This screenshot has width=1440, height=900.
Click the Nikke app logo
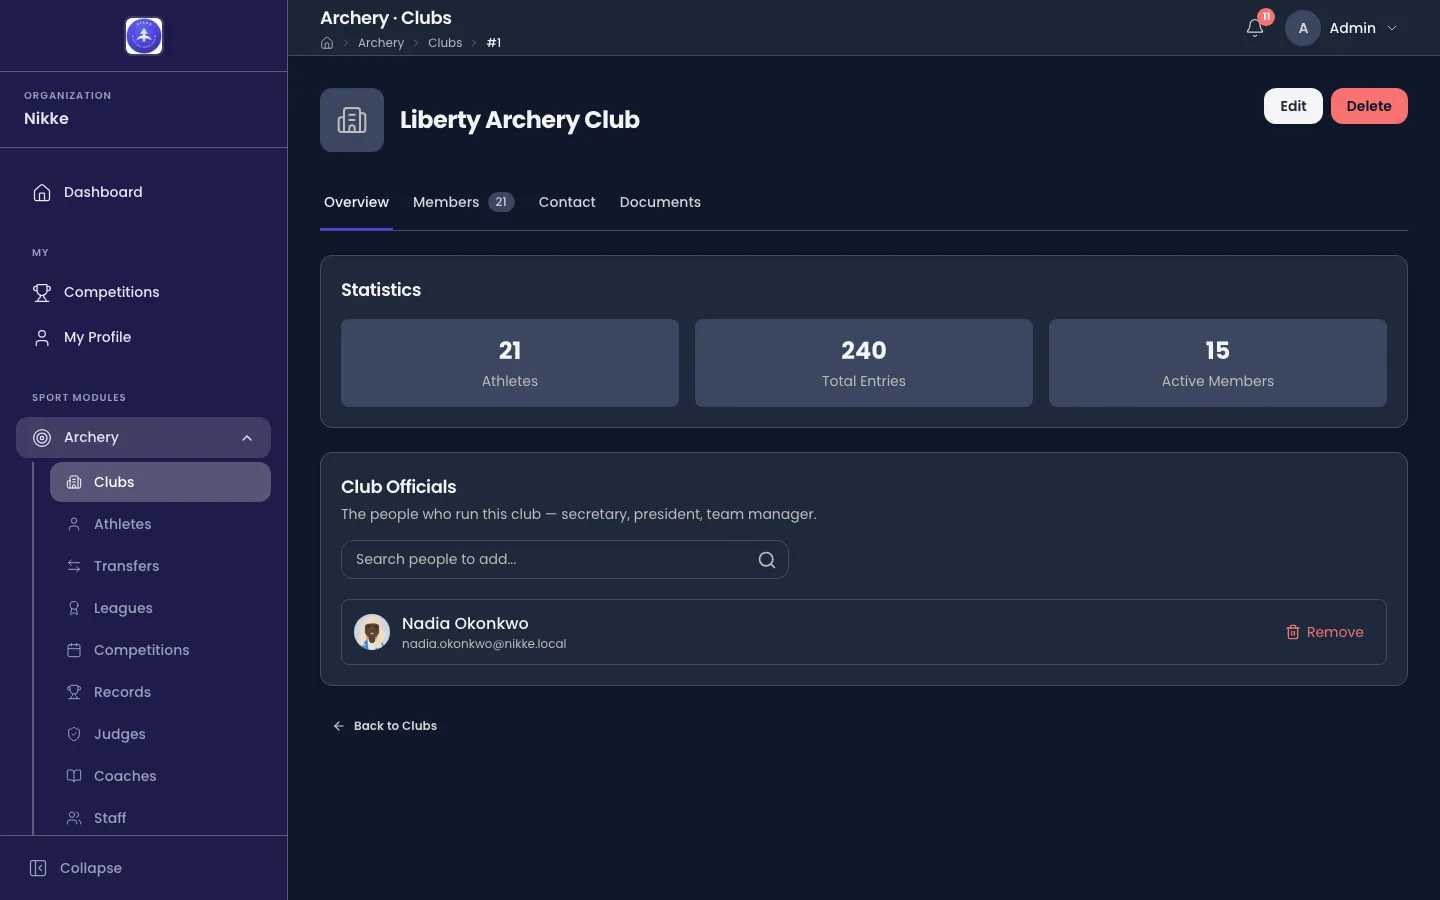144,36
